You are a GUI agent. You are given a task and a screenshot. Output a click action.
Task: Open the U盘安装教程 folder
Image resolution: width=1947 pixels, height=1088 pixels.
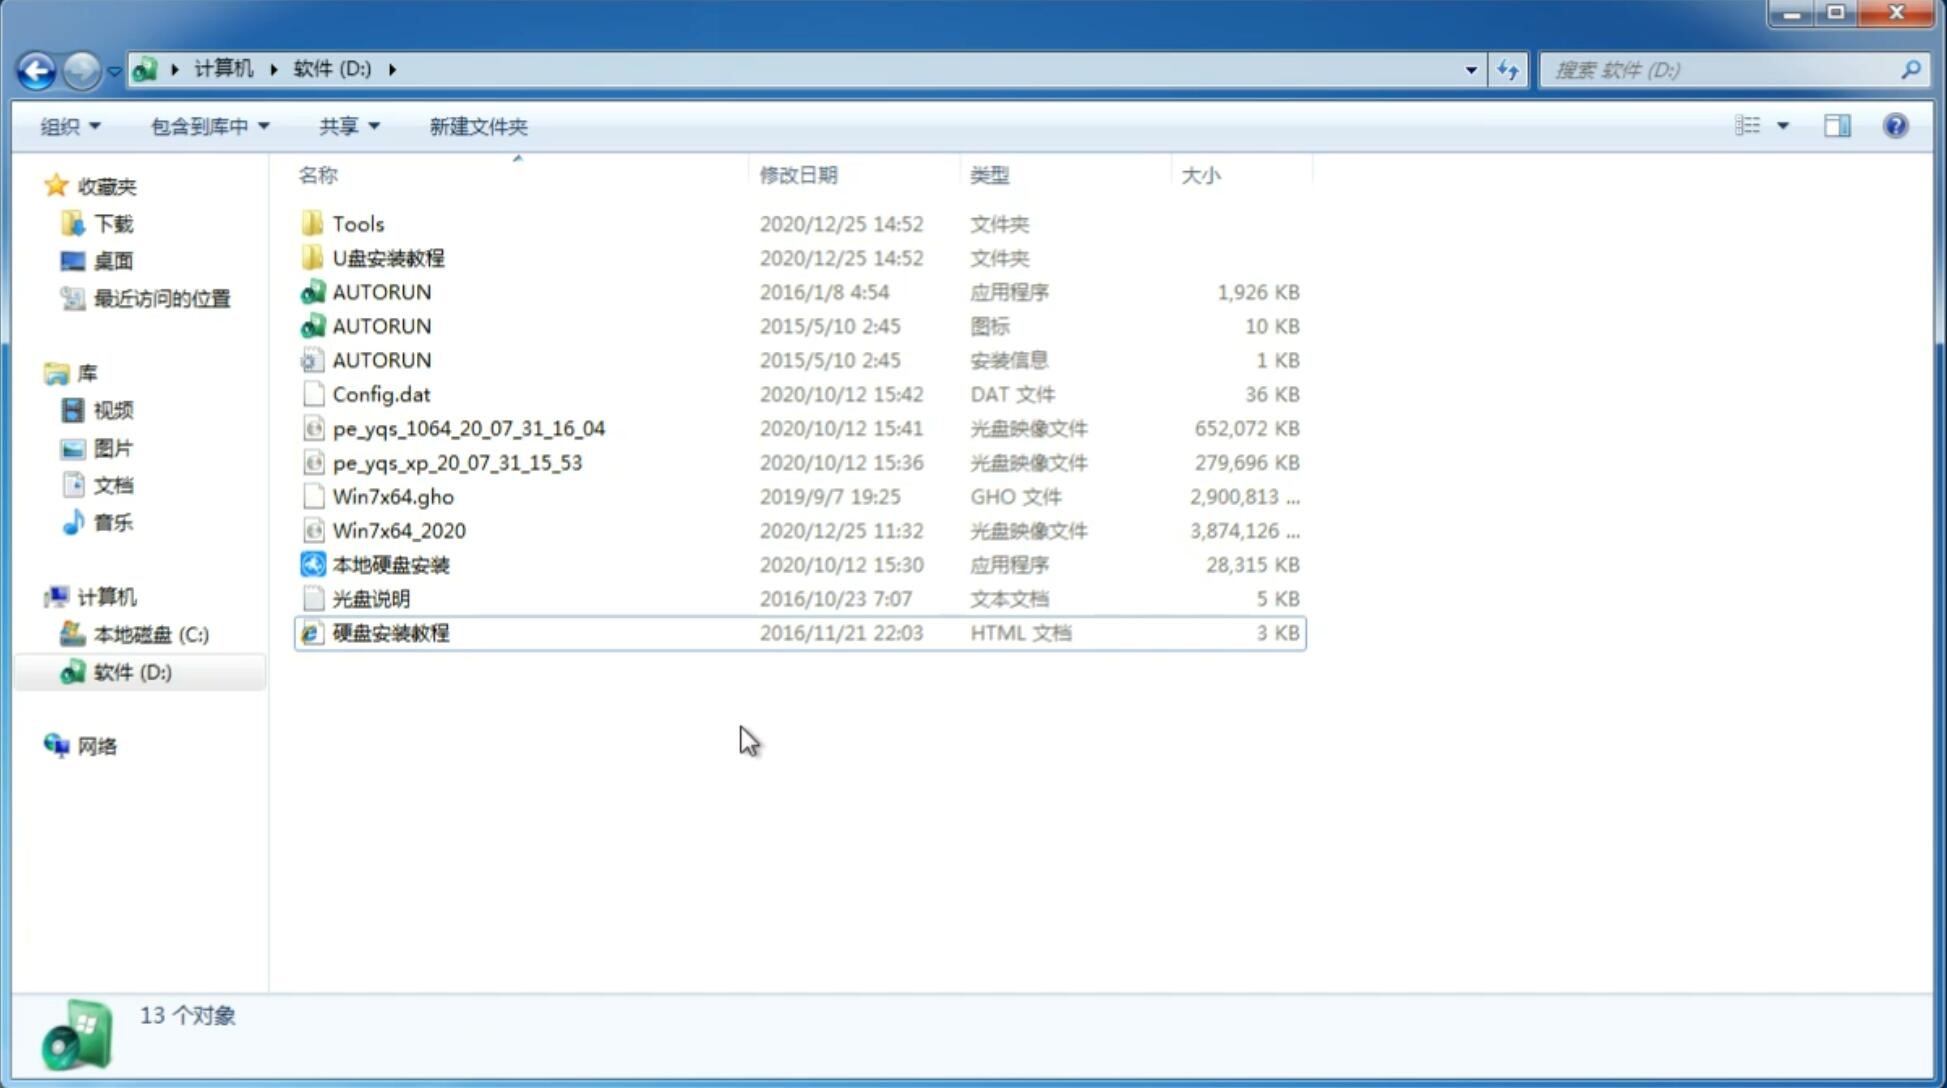tap(388, 257)
